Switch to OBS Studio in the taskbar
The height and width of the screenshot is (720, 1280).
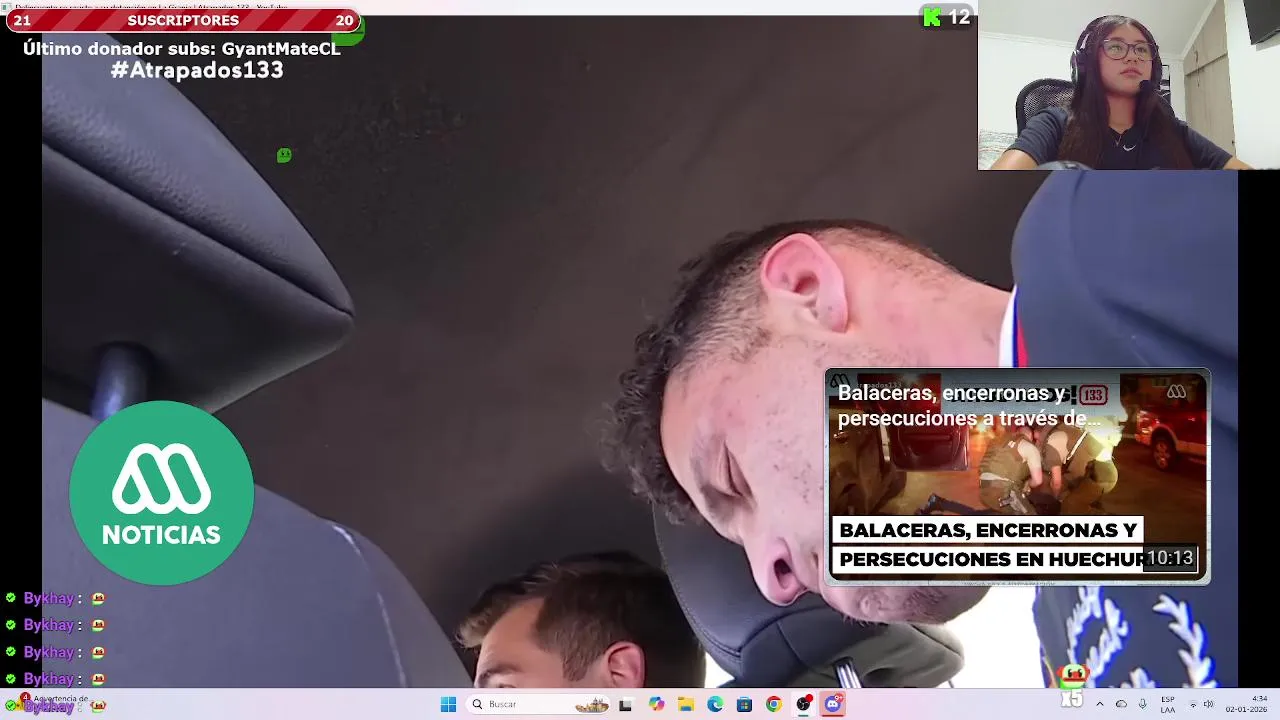coord(803,704)
